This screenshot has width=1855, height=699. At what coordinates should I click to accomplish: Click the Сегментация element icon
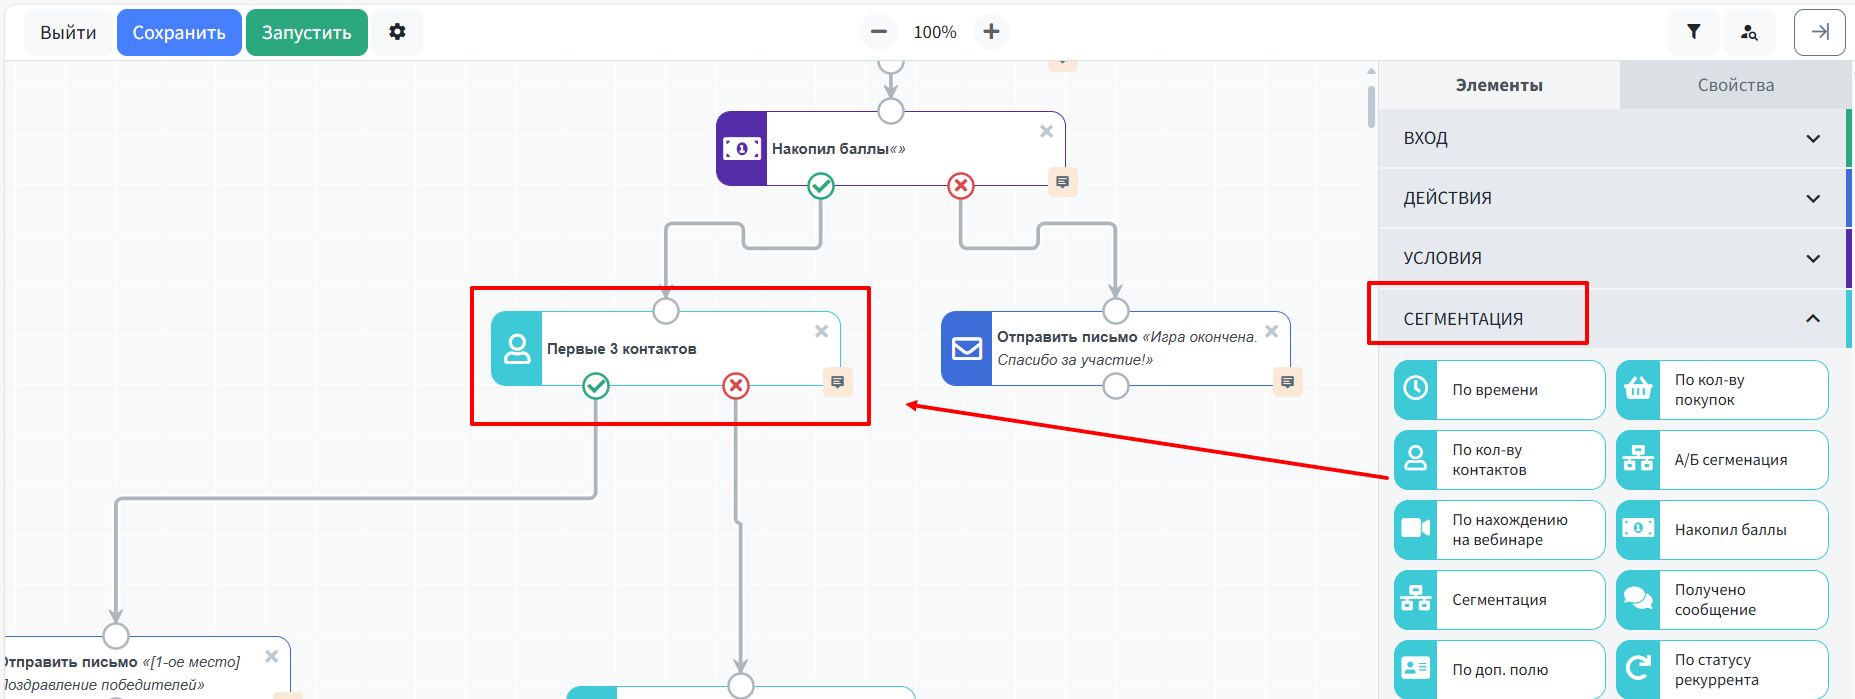(1416, 600)
